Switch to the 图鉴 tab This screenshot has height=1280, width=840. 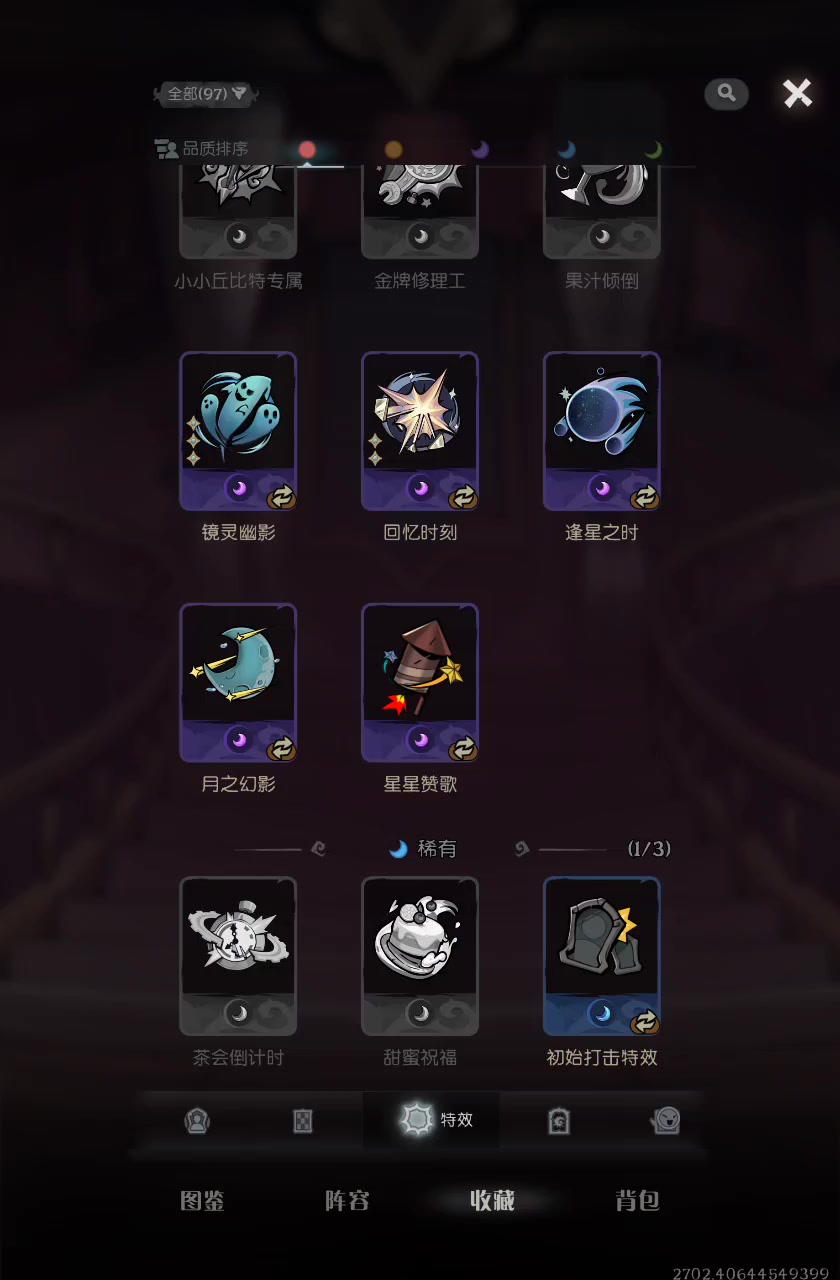[x=202, y=1201]
